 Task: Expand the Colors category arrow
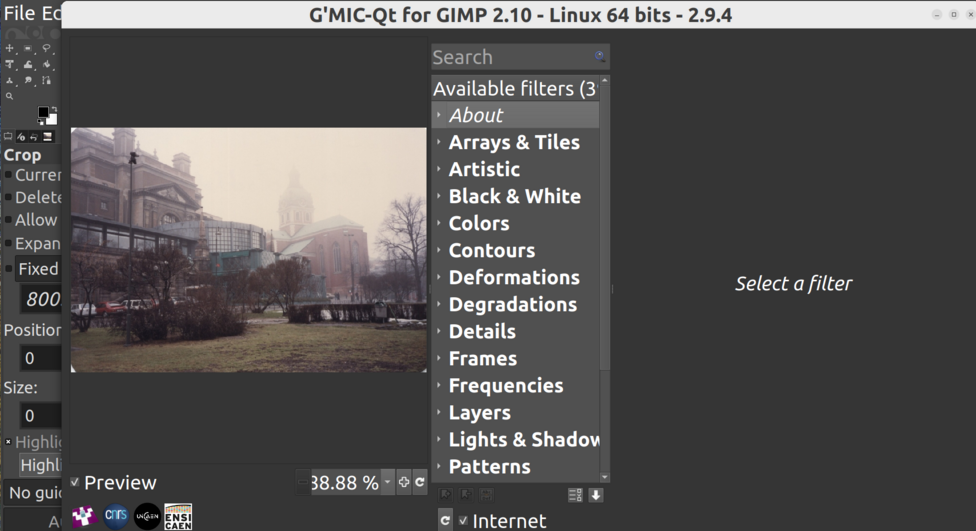pos(439,223)
